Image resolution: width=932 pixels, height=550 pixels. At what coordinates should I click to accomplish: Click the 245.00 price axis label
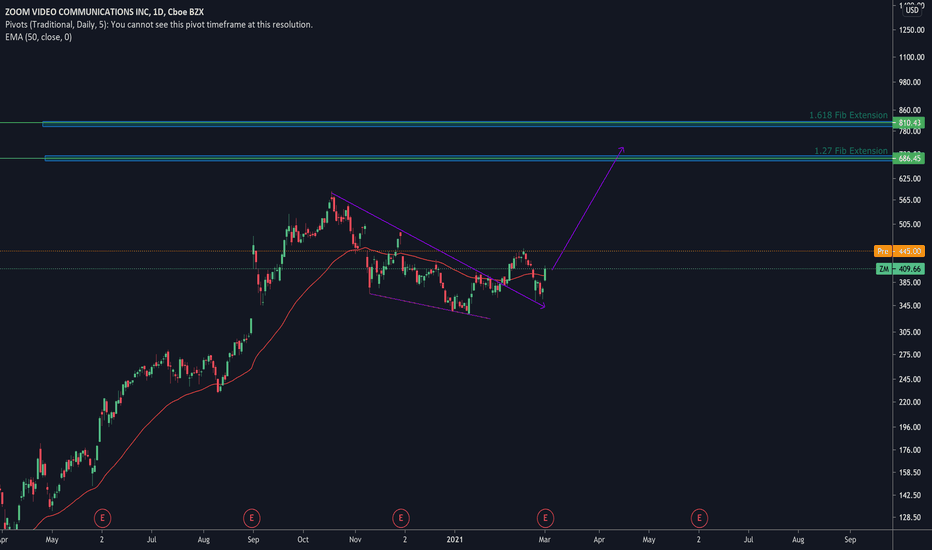912,379
